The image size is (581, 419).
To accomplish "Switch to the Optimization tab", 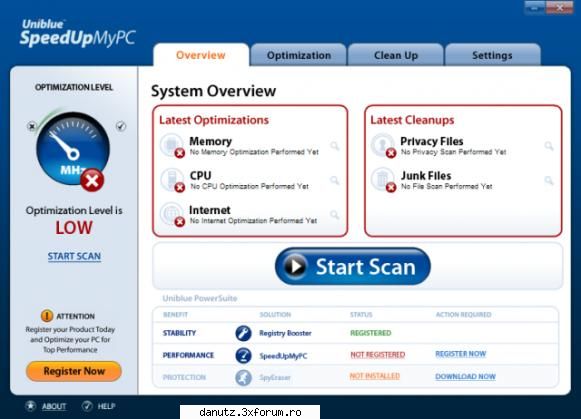I will 299,55.
